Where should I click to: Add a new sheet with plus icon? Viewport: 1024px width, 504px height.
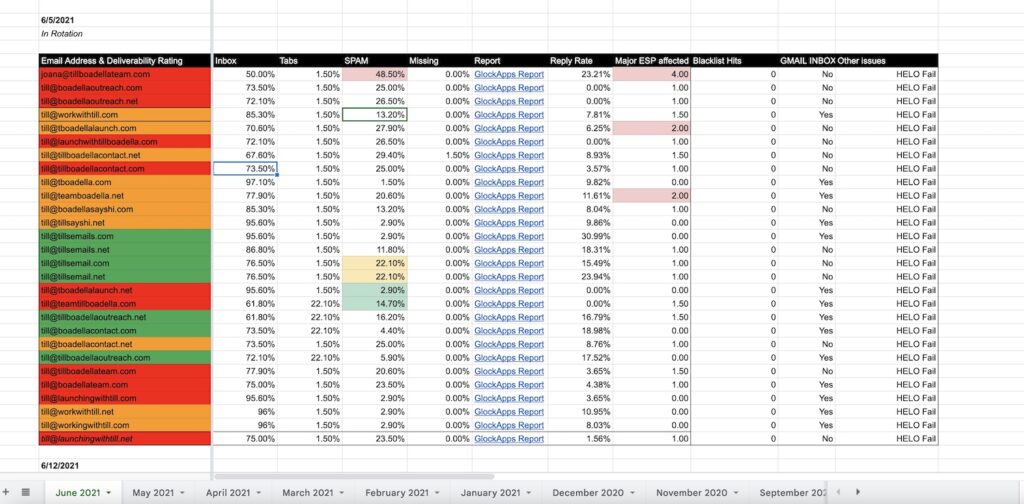[x=6, y=492]
